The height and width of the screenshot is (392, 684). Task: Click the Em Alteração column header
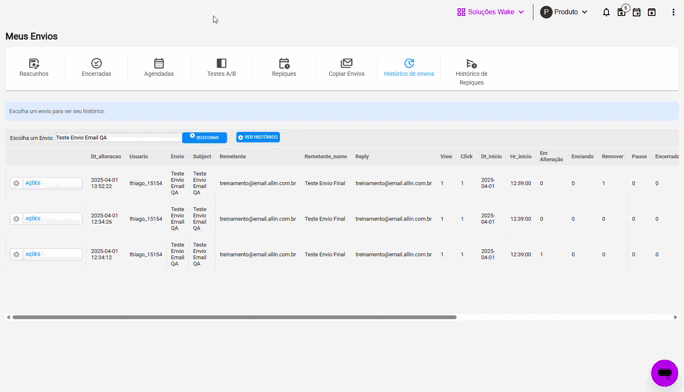[551, 156]
